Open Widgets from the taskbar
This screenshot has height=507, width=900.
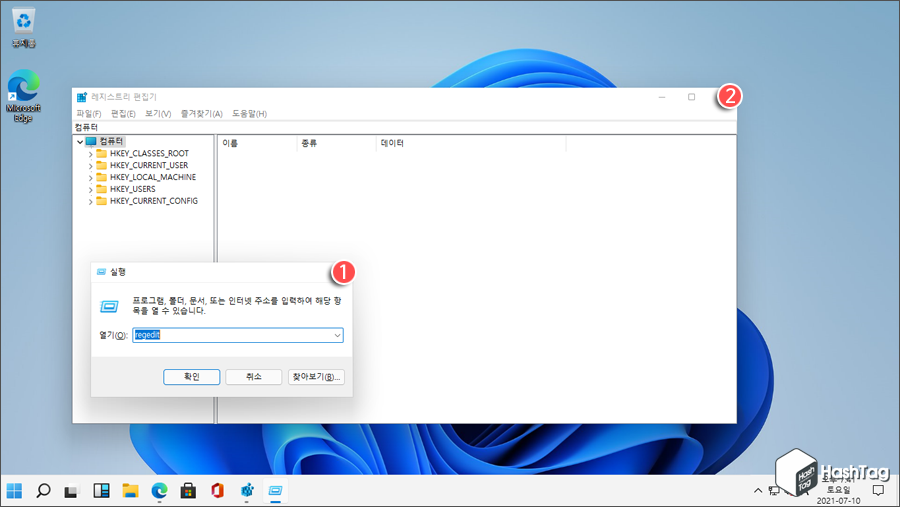tap(102, 491)
